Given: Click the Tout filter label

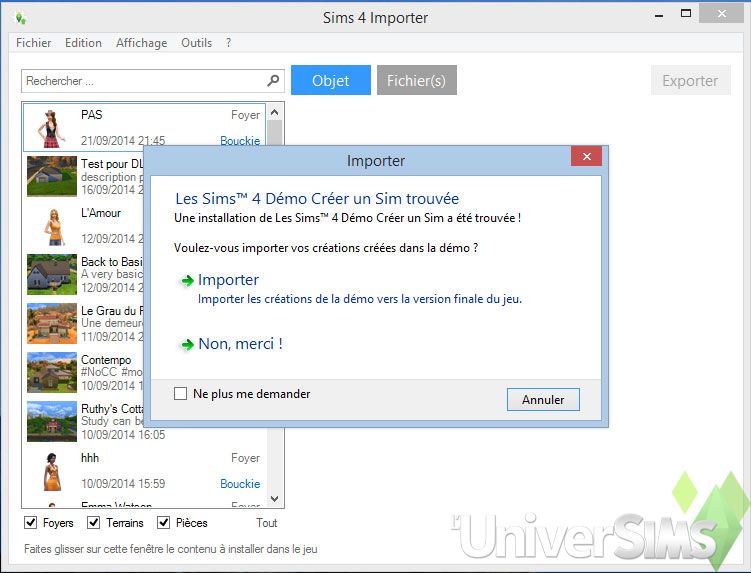Looking at the screenshot, I should pyautogui.click(x=266, y=523).
